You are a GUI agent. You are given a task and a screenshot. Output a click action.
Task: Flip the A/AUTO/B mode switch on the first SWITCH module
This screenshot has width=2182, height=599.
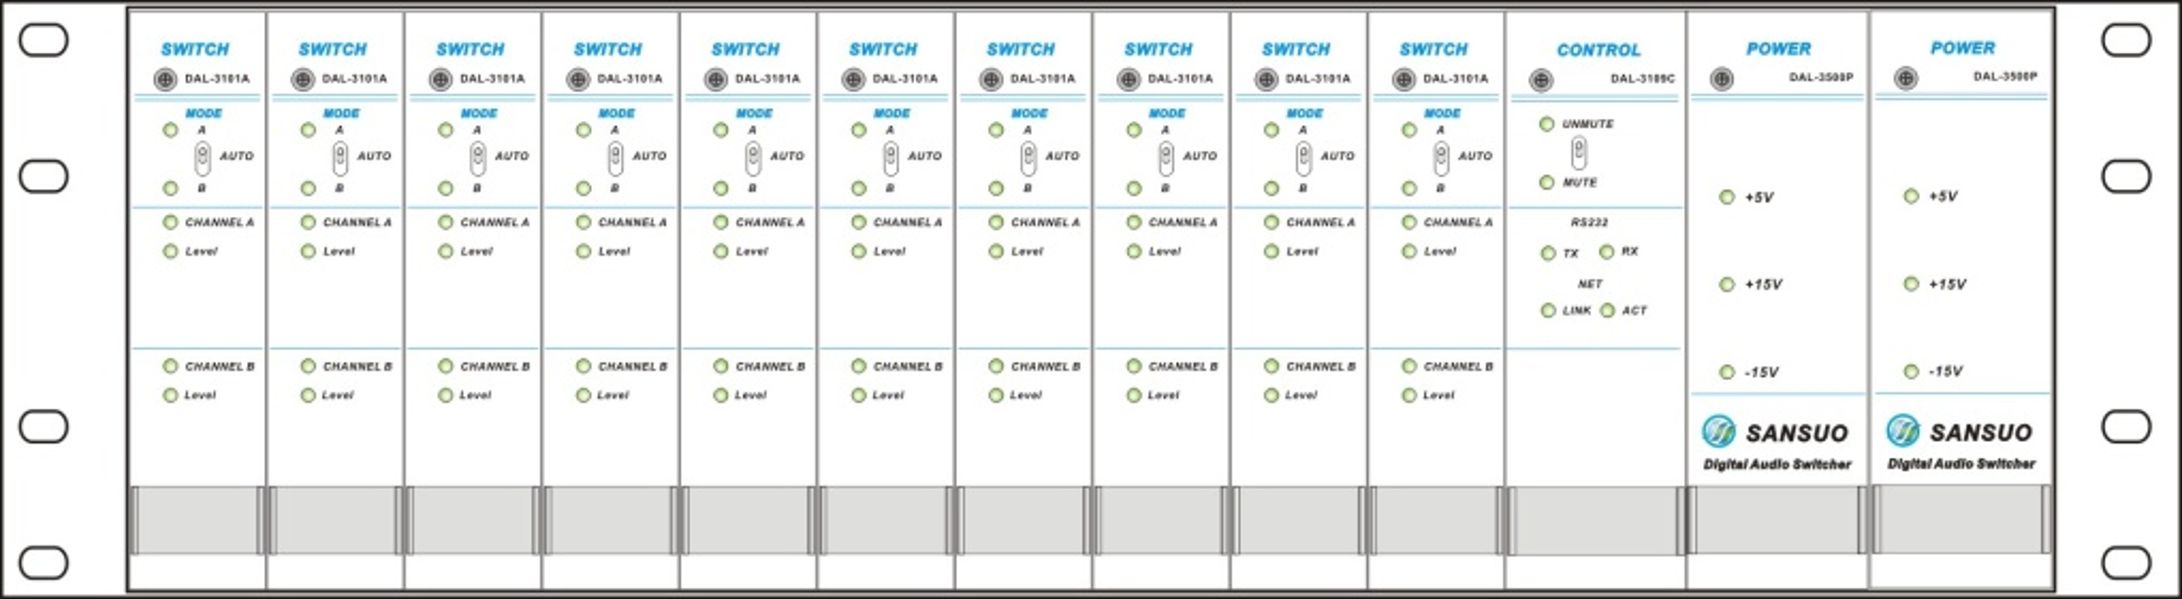click(203, 156)
